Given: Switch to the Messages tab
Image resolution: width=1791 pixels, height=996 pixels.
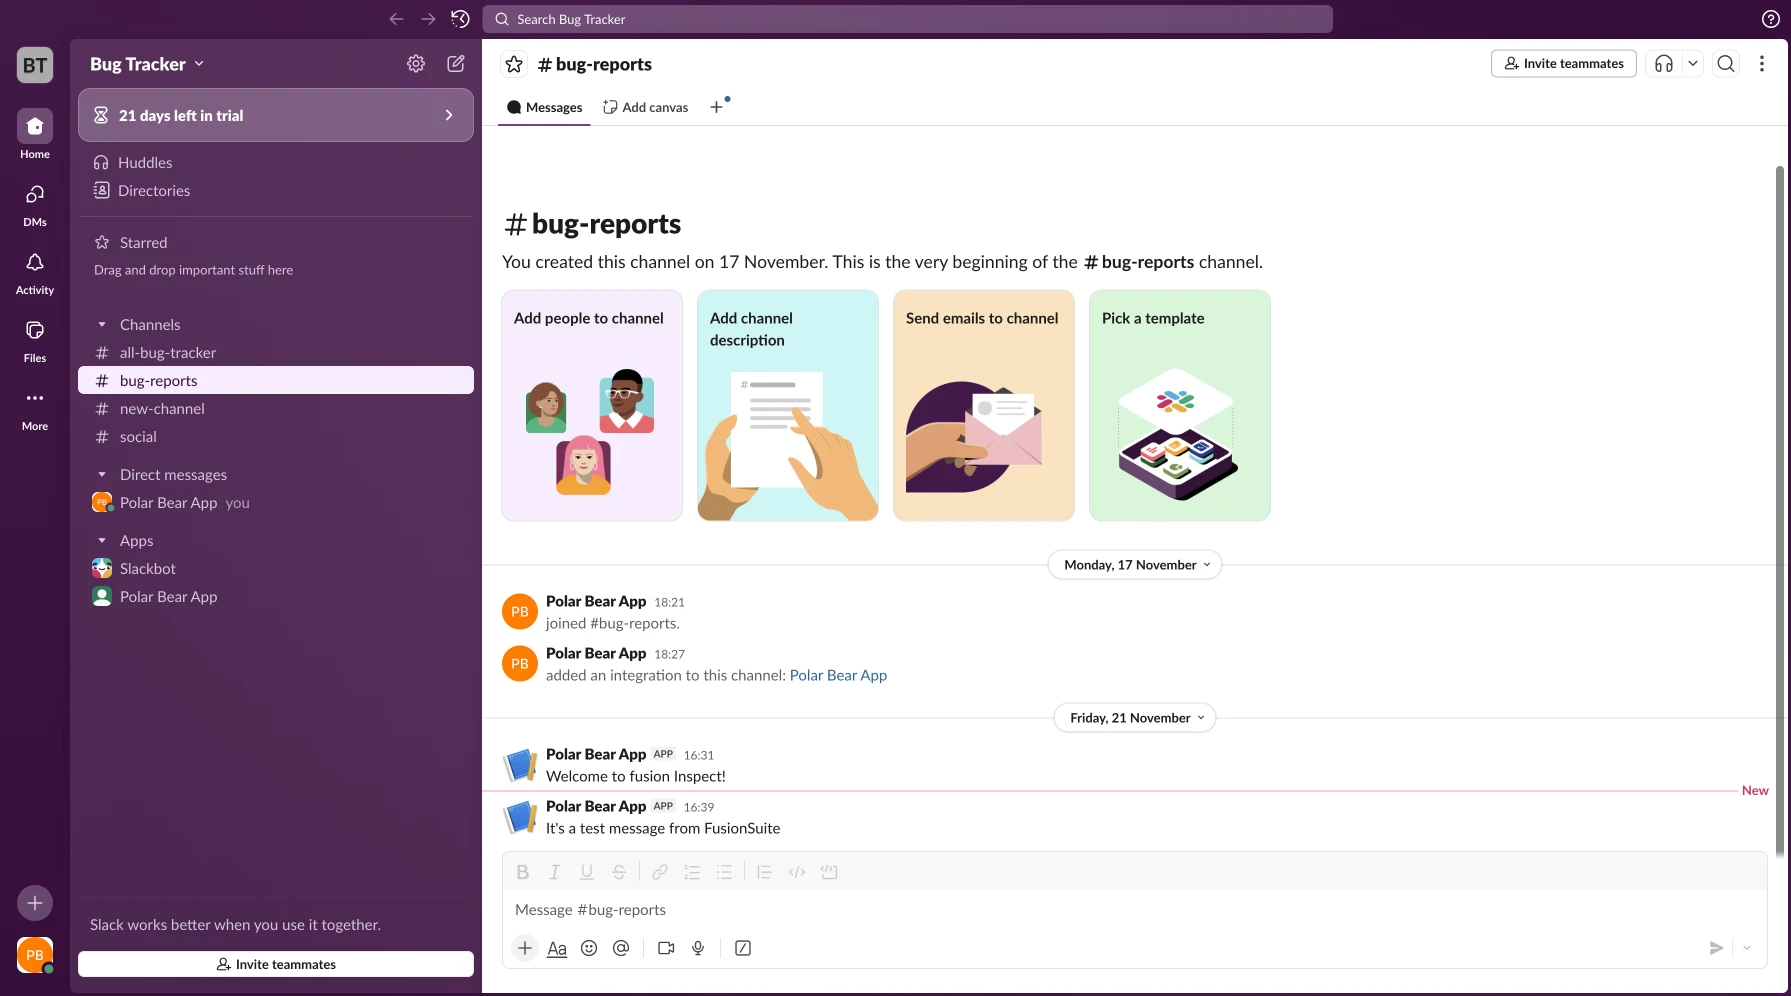Looking at the screenshot, I should coord(545,107).
